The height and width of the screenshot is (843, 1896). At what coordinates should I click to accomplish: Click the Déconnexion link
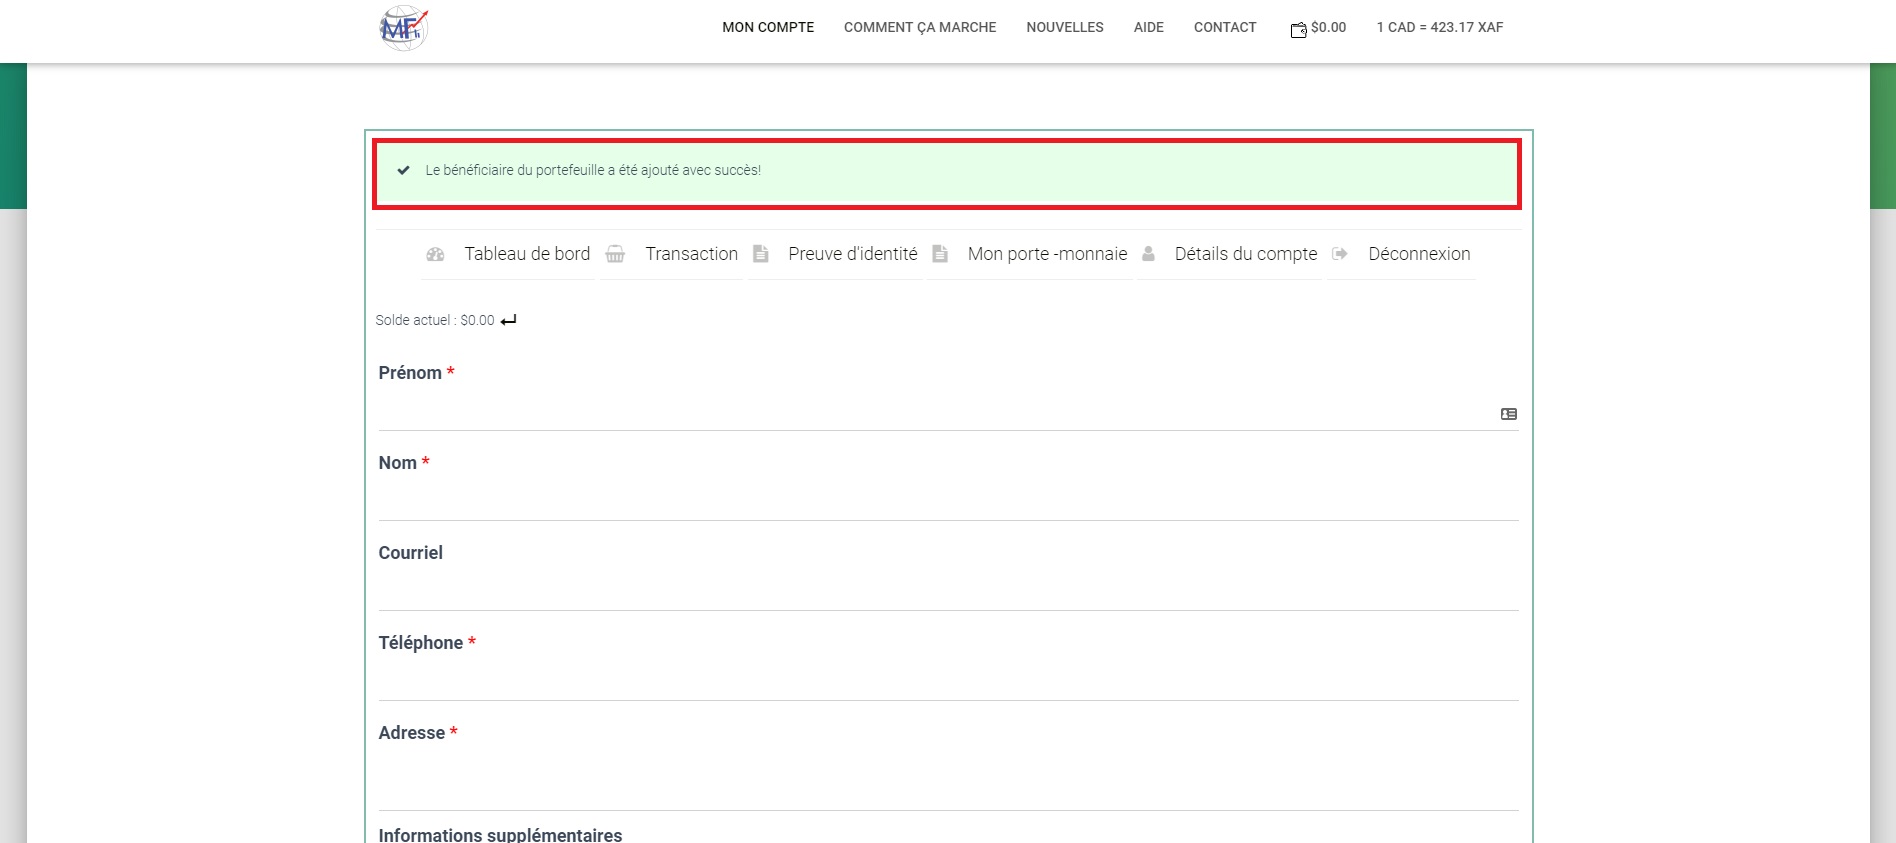(x=1419, y=254)
